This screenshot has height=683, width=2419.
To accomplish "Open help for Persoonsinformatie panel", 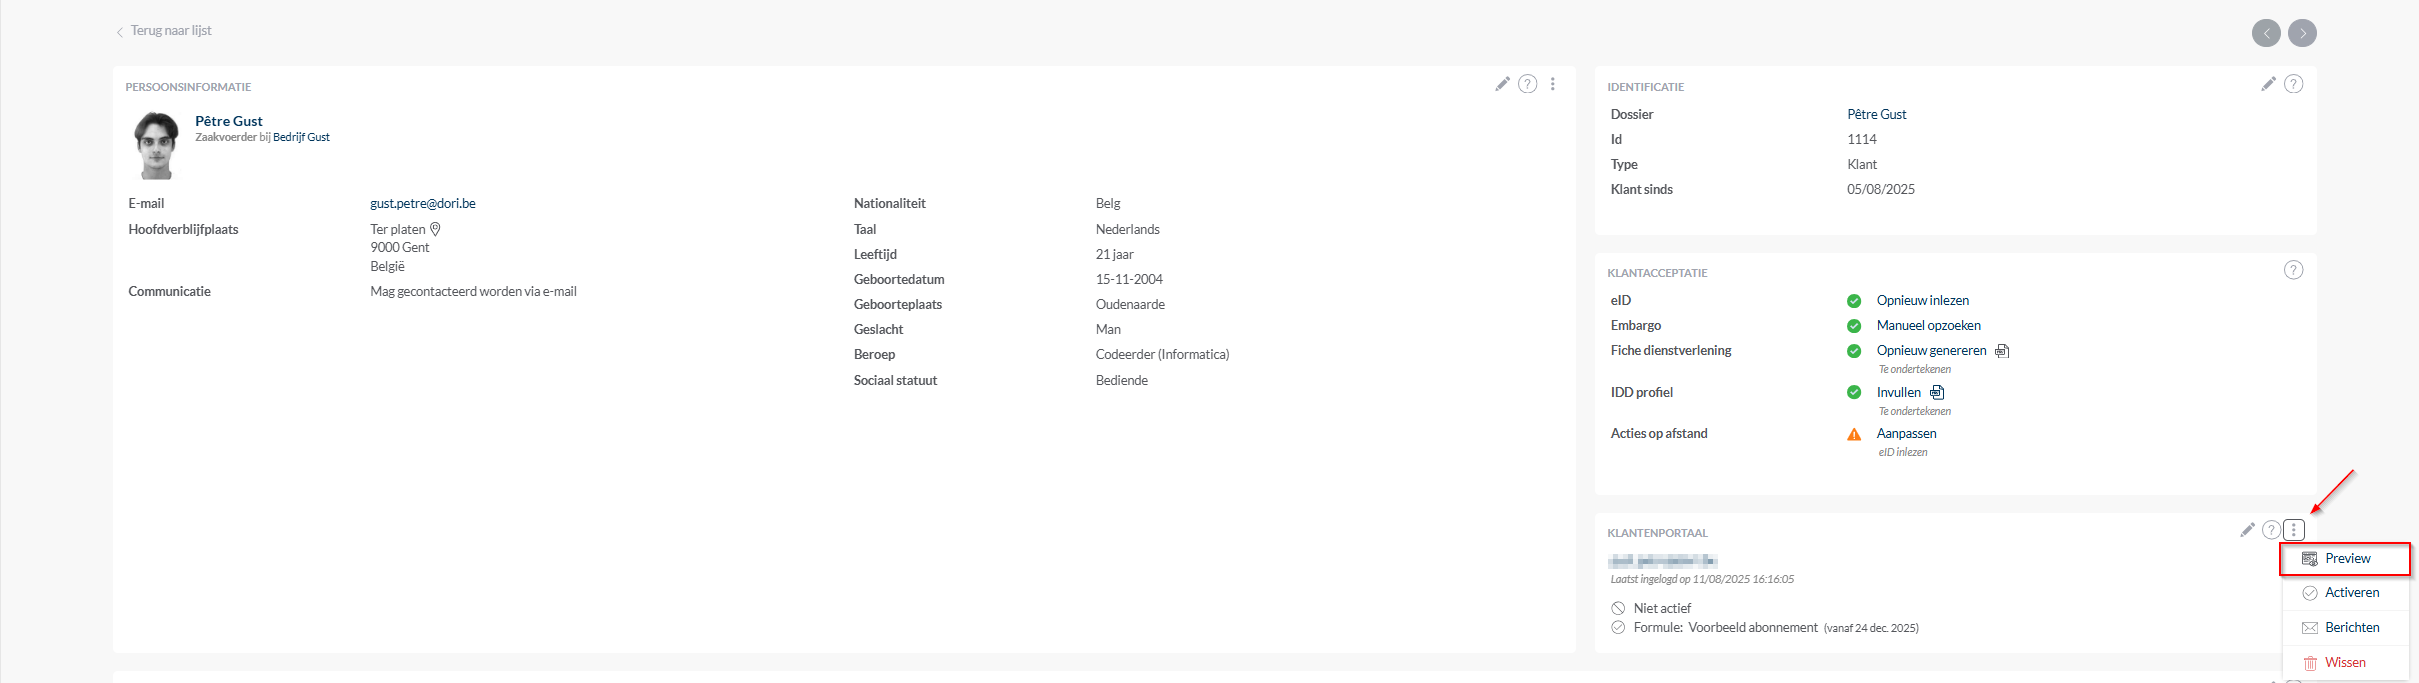I will [1527, 84].
